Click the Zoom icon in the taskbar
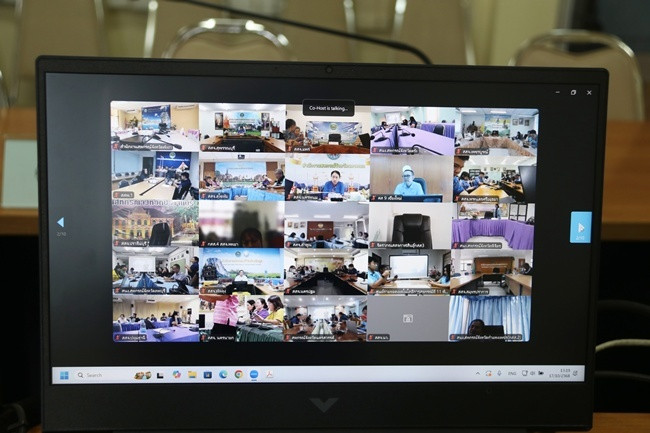 [254, 375]
